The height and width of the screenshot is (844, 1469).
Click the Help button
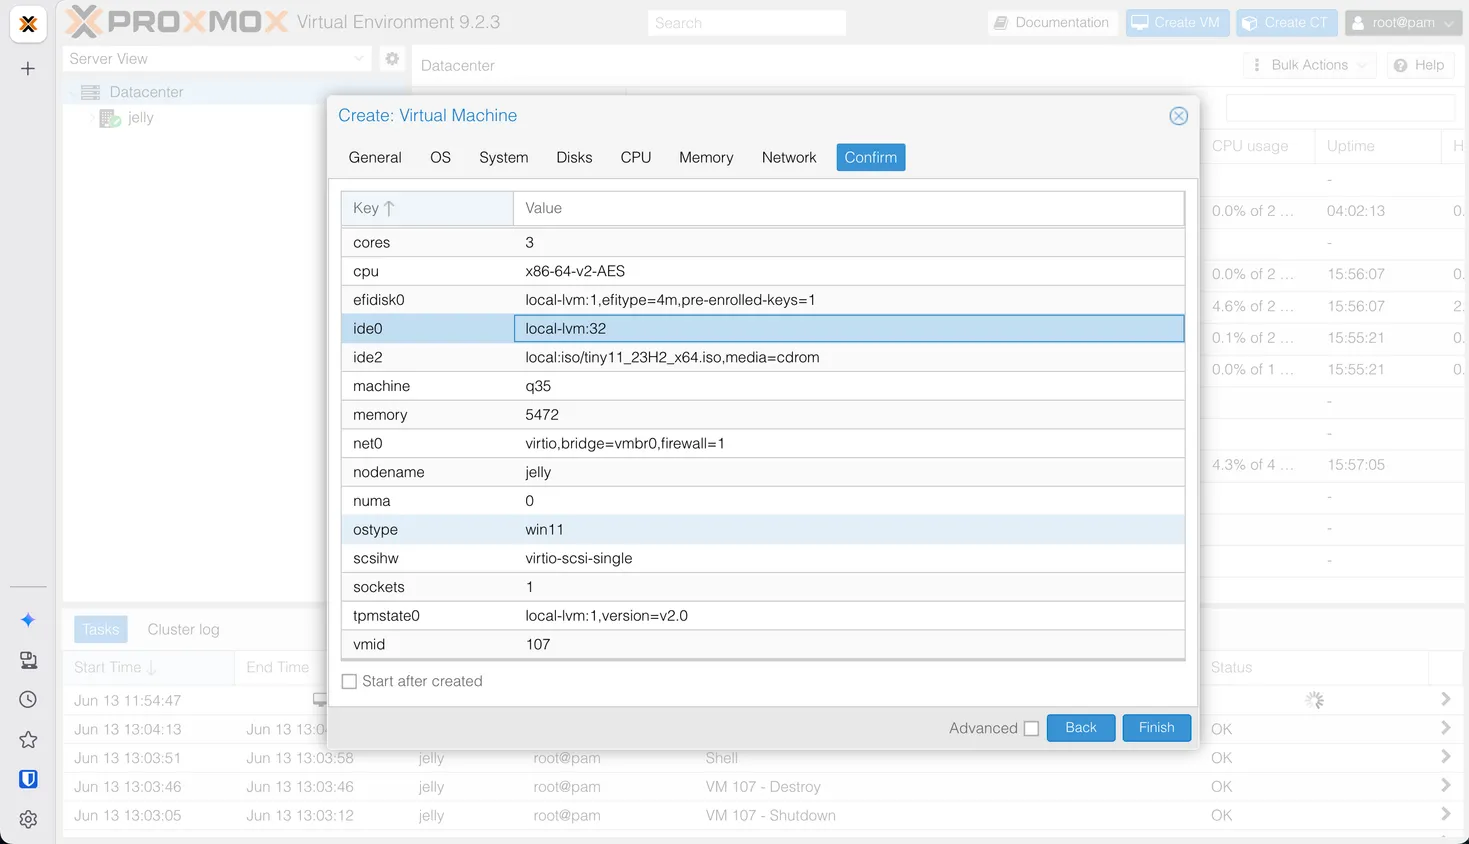coord(1419,65)
